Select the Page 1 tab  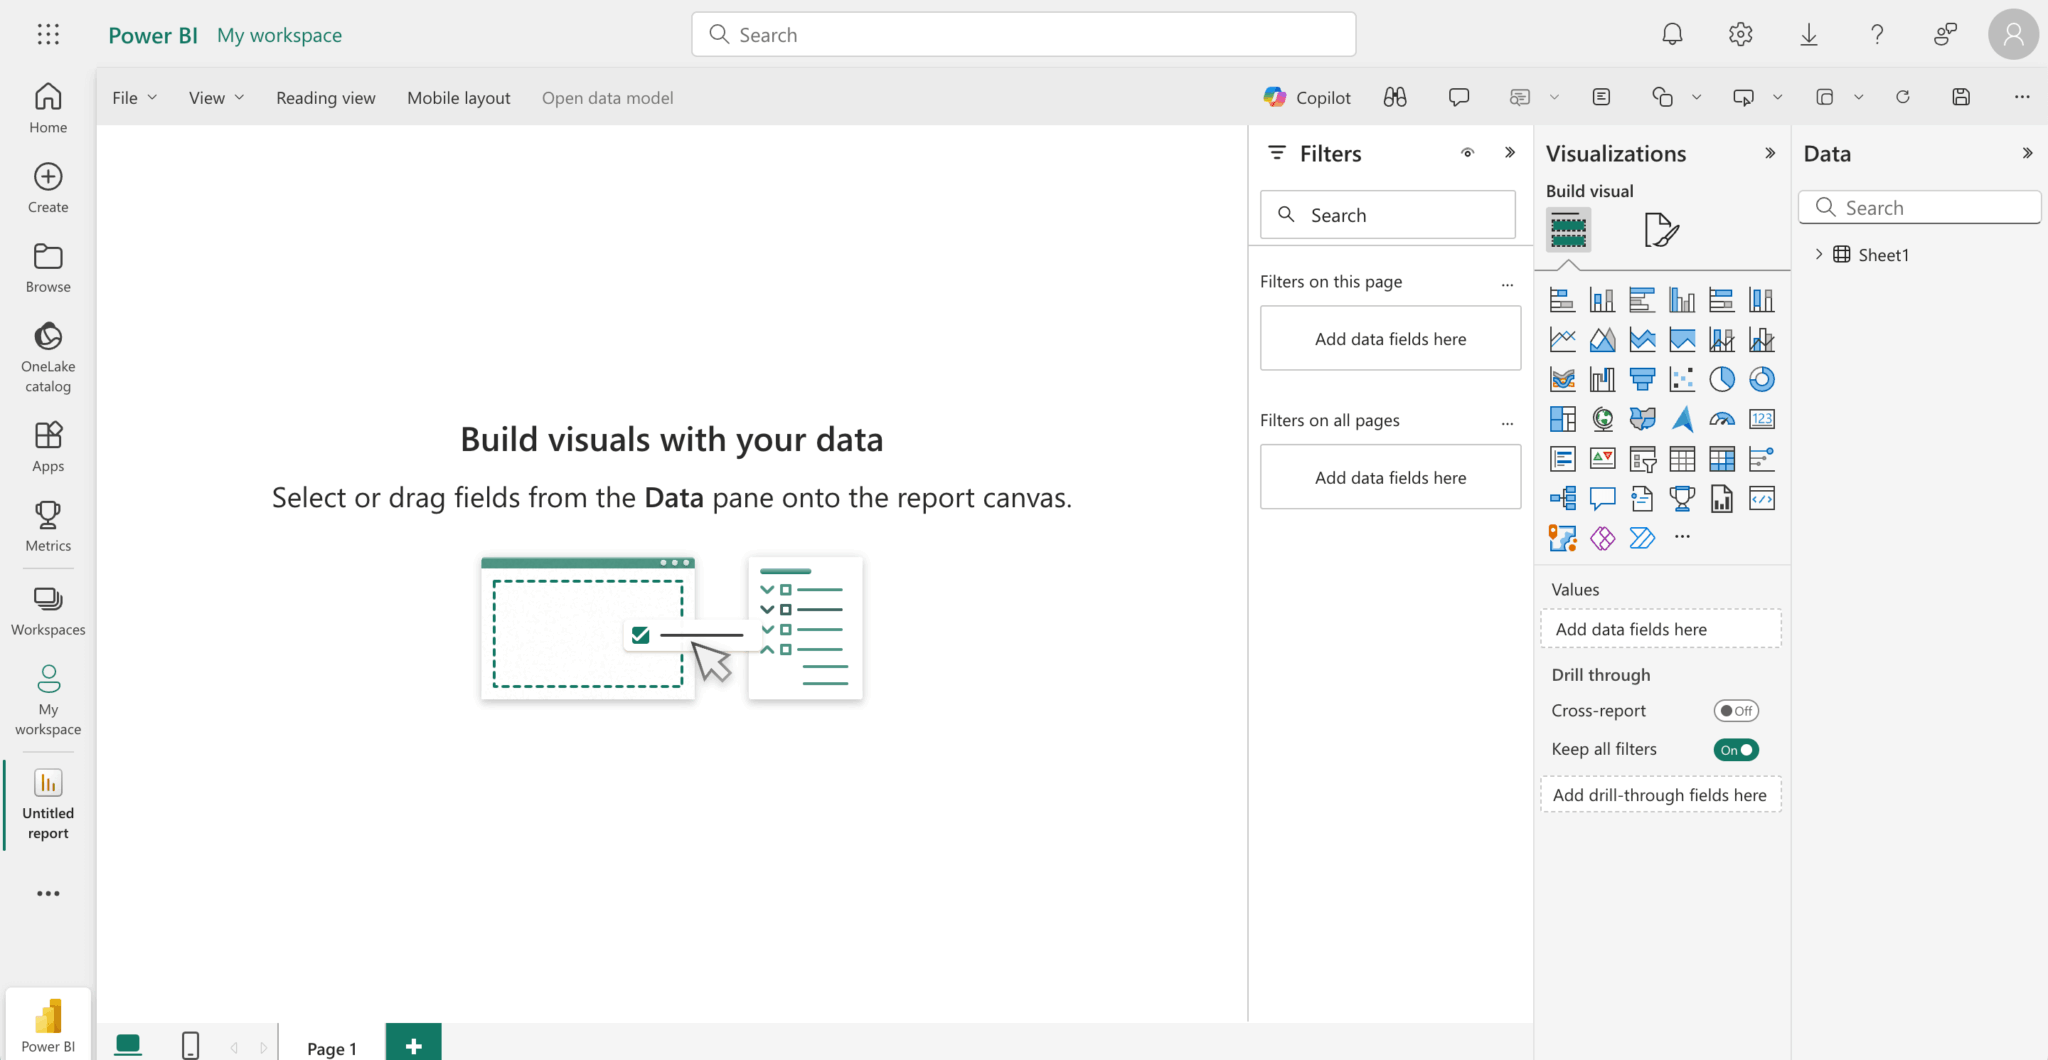coord(331,1047)
